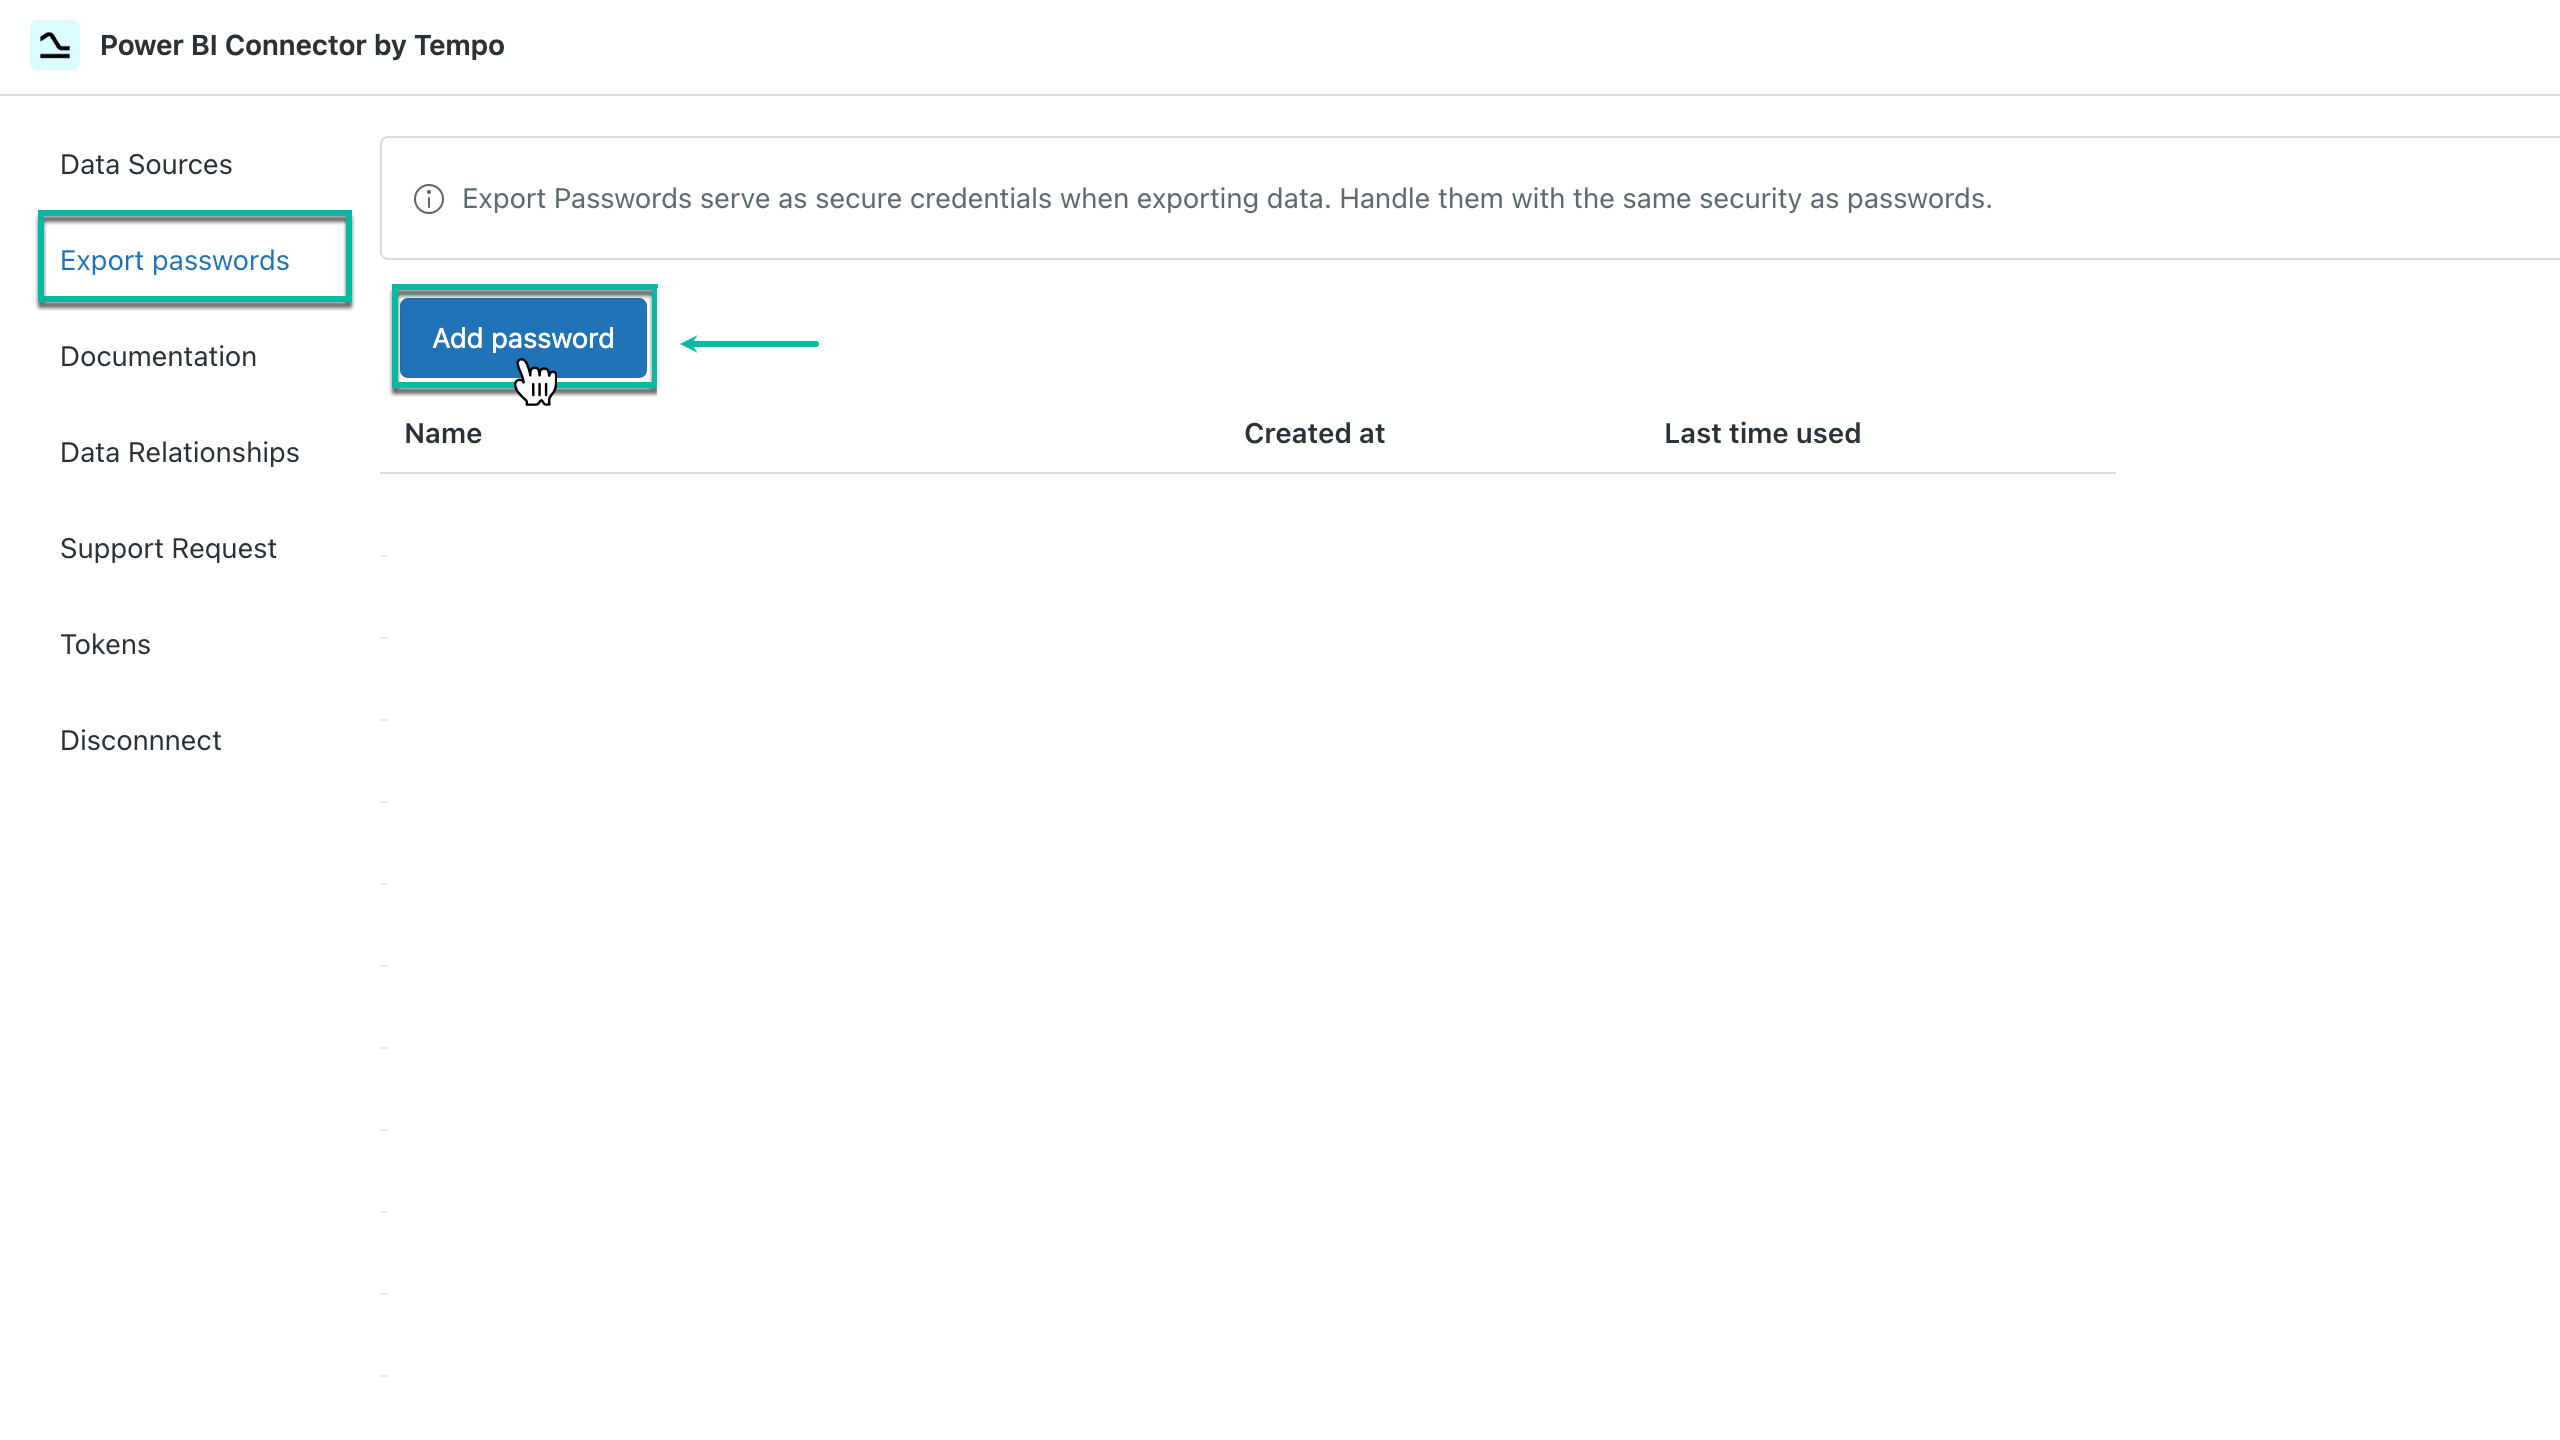The image size is (2560, 1440).
Task: Click the Created at column header
Action: (1314, 433)
